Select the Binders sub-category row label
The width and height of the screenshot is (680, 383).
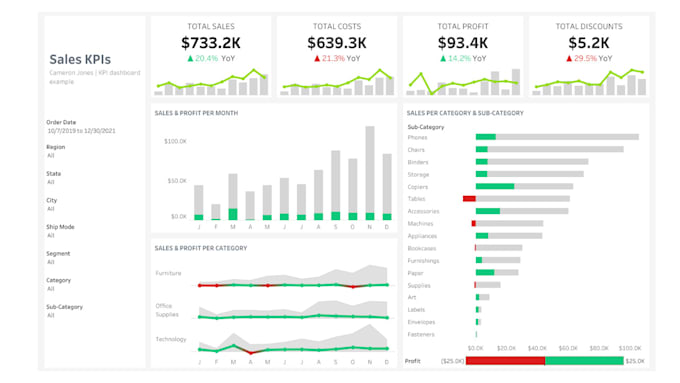418,162
